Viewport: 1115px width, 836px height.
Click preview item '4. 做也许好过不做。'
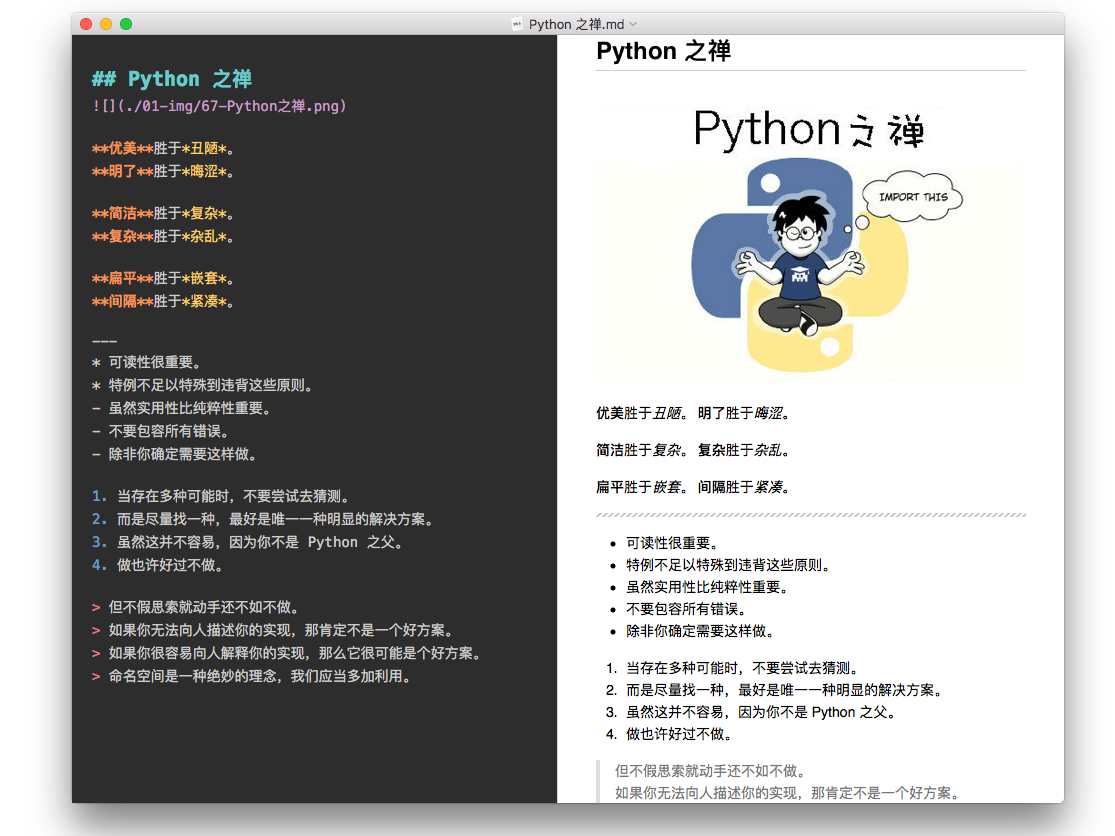(x=670, y=734)
